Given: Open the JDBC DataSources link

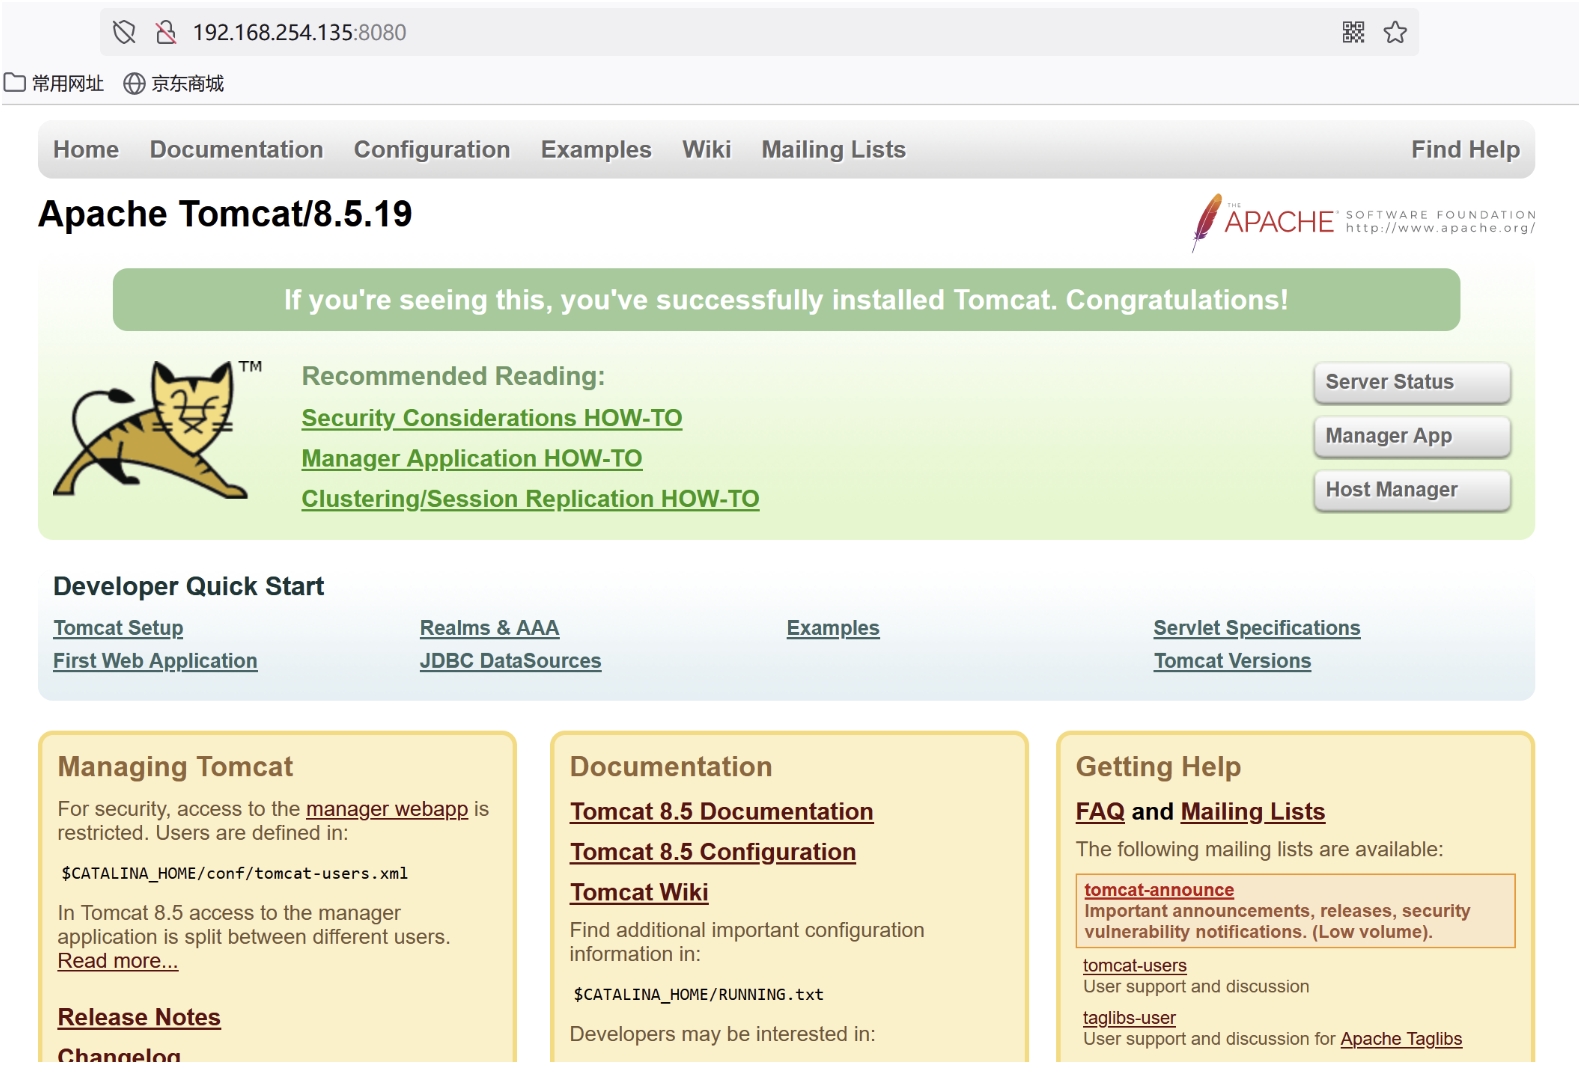Looking at the screenshot, I should coord(510,661).
